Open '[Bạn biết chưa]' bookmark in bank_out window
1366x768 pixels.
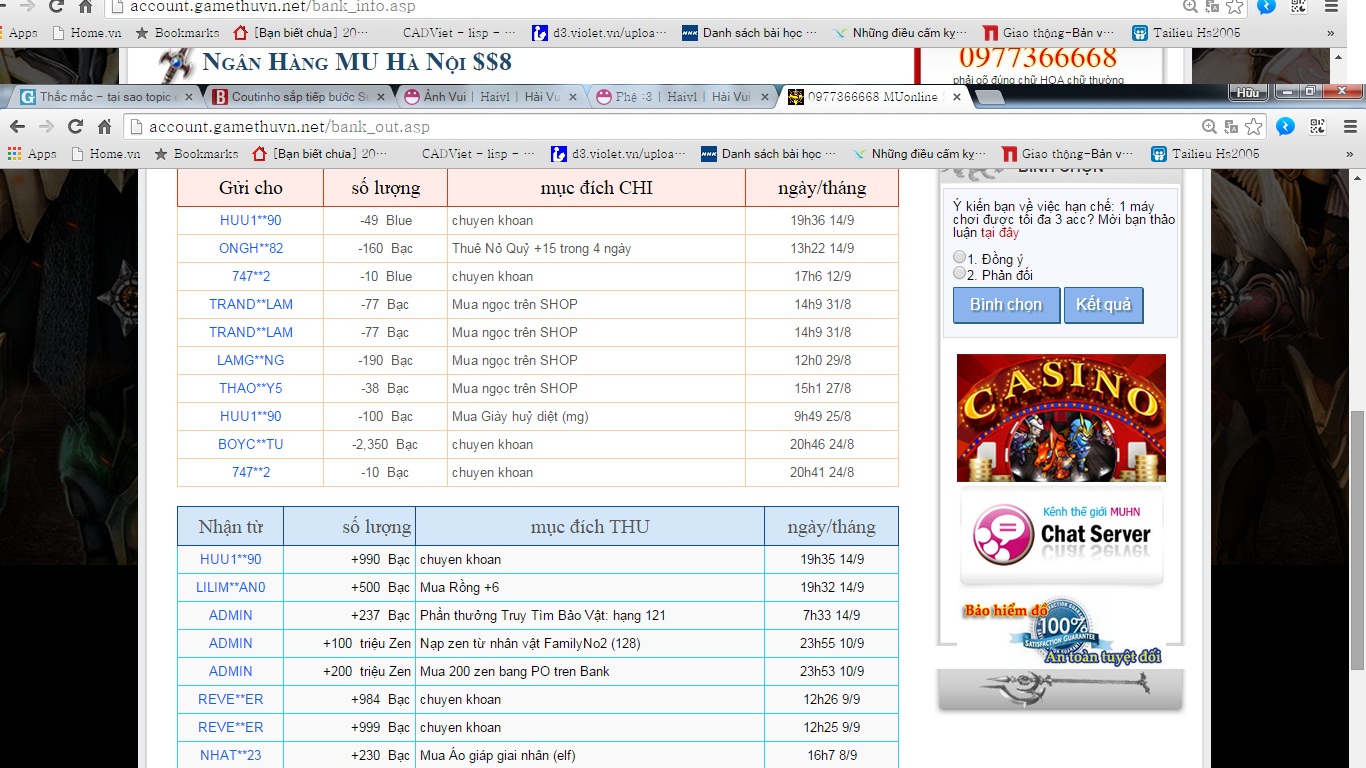[x=320, y=154]
